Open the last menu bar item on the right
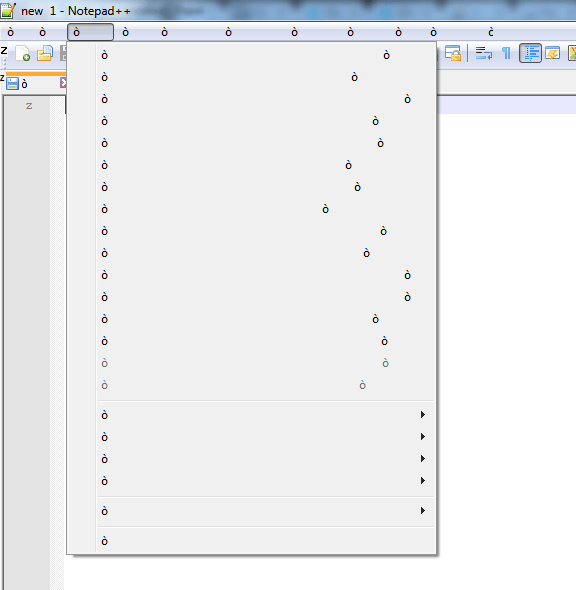The height and width of the screenshot is (590, 576). [x=491, y=32]
